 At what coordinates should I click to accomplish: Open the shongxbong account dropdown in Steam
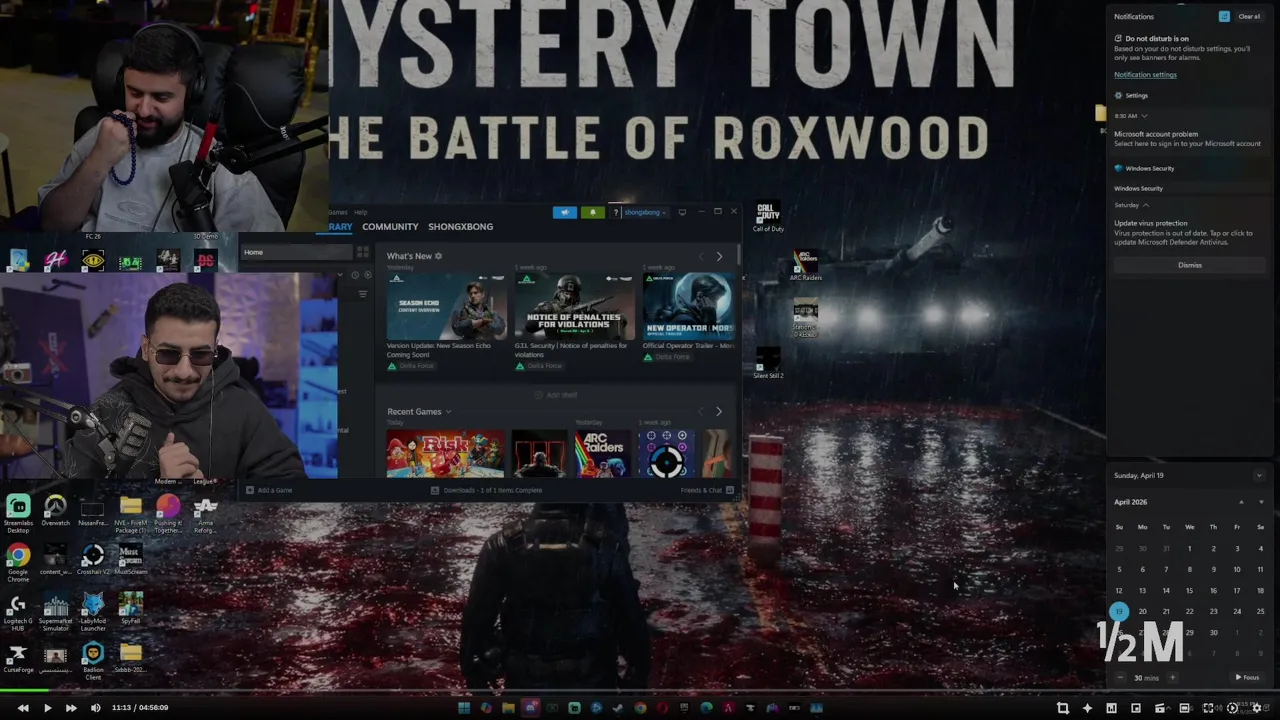click(645, 212)
